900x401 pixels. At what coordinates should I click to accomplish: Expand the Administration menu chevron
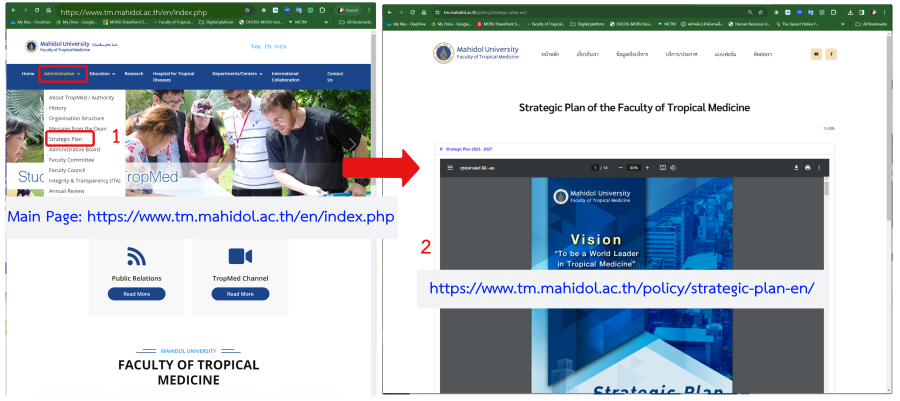point(79,74)
